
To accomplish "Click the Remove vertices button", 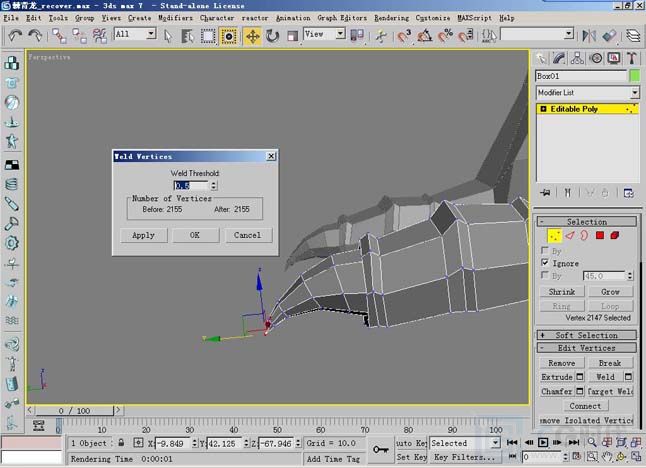I will tap(562, 363).
